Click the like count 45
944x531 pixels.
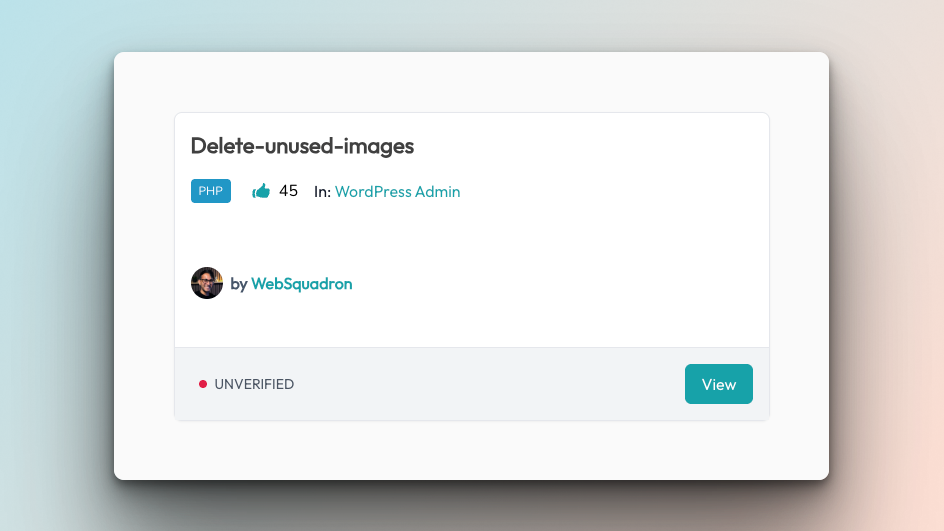(x=288, y=191)
